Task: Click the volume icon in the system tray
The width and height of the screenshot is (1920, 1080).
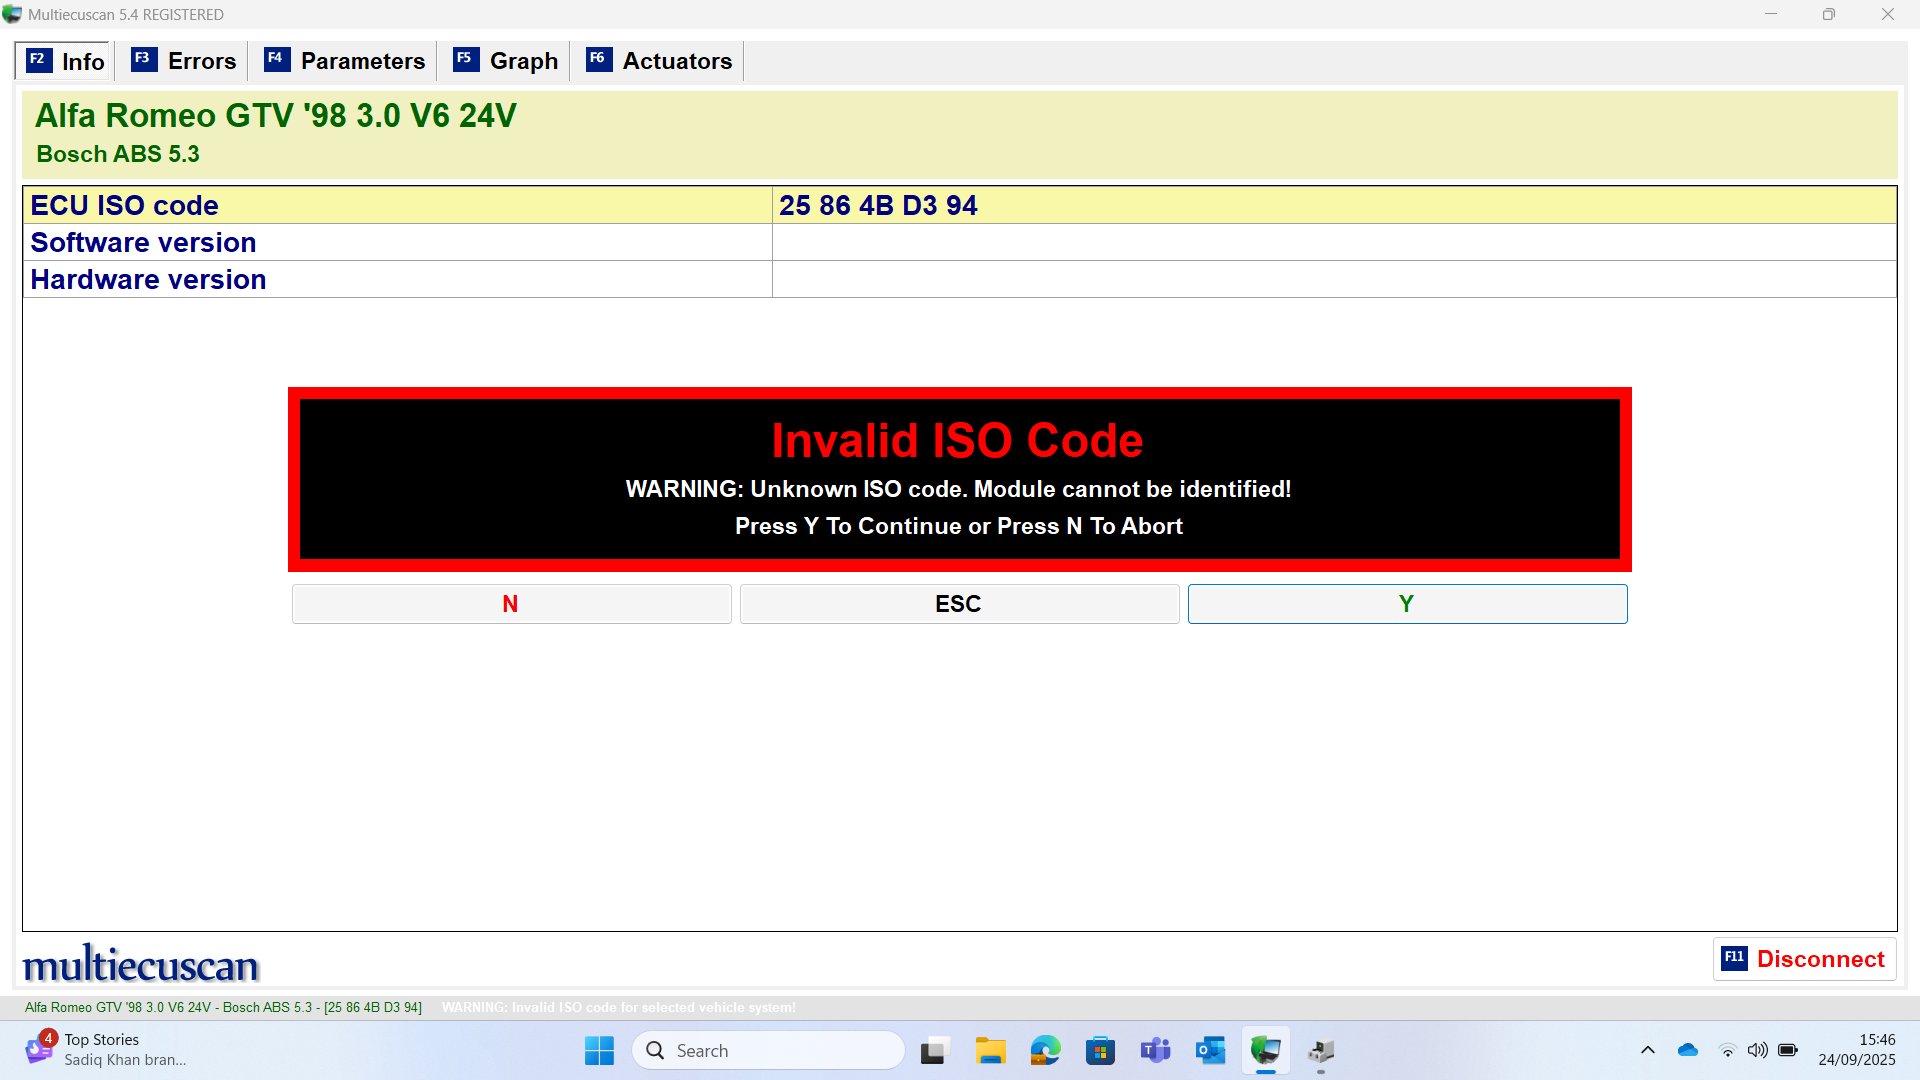Action: (1759, 1050)
